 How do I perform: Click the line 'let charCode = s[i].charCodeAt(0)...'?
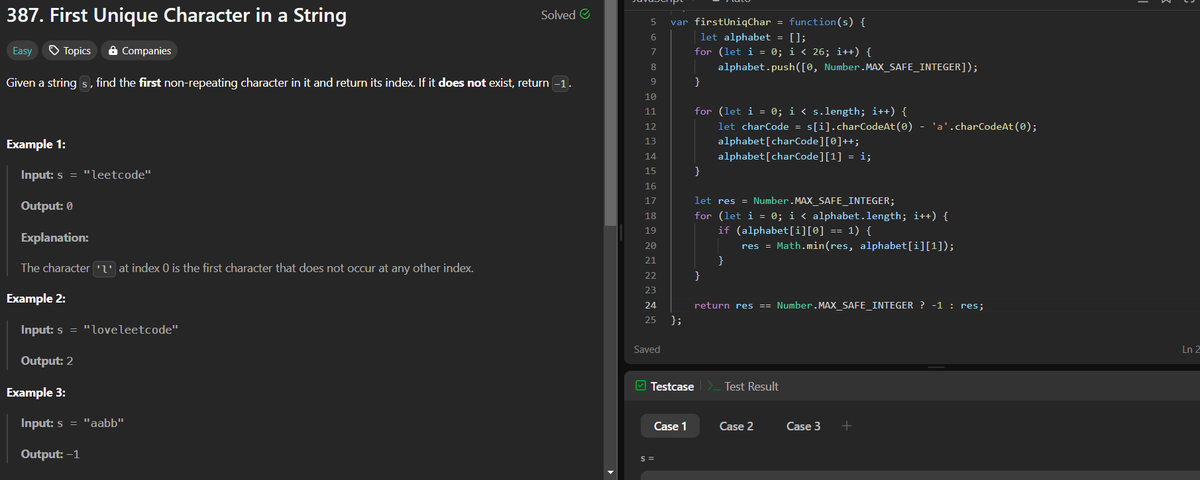(x=877, y=127)
